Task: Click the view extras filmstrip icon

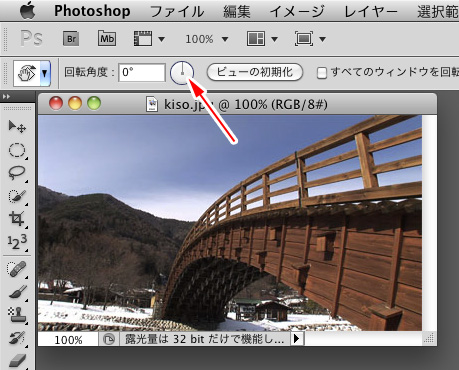Action: (143, 39)
